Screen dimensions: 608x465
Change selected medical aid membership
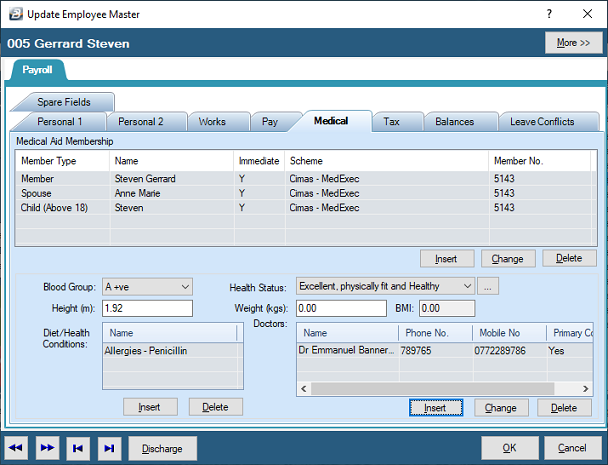[508, 259]
